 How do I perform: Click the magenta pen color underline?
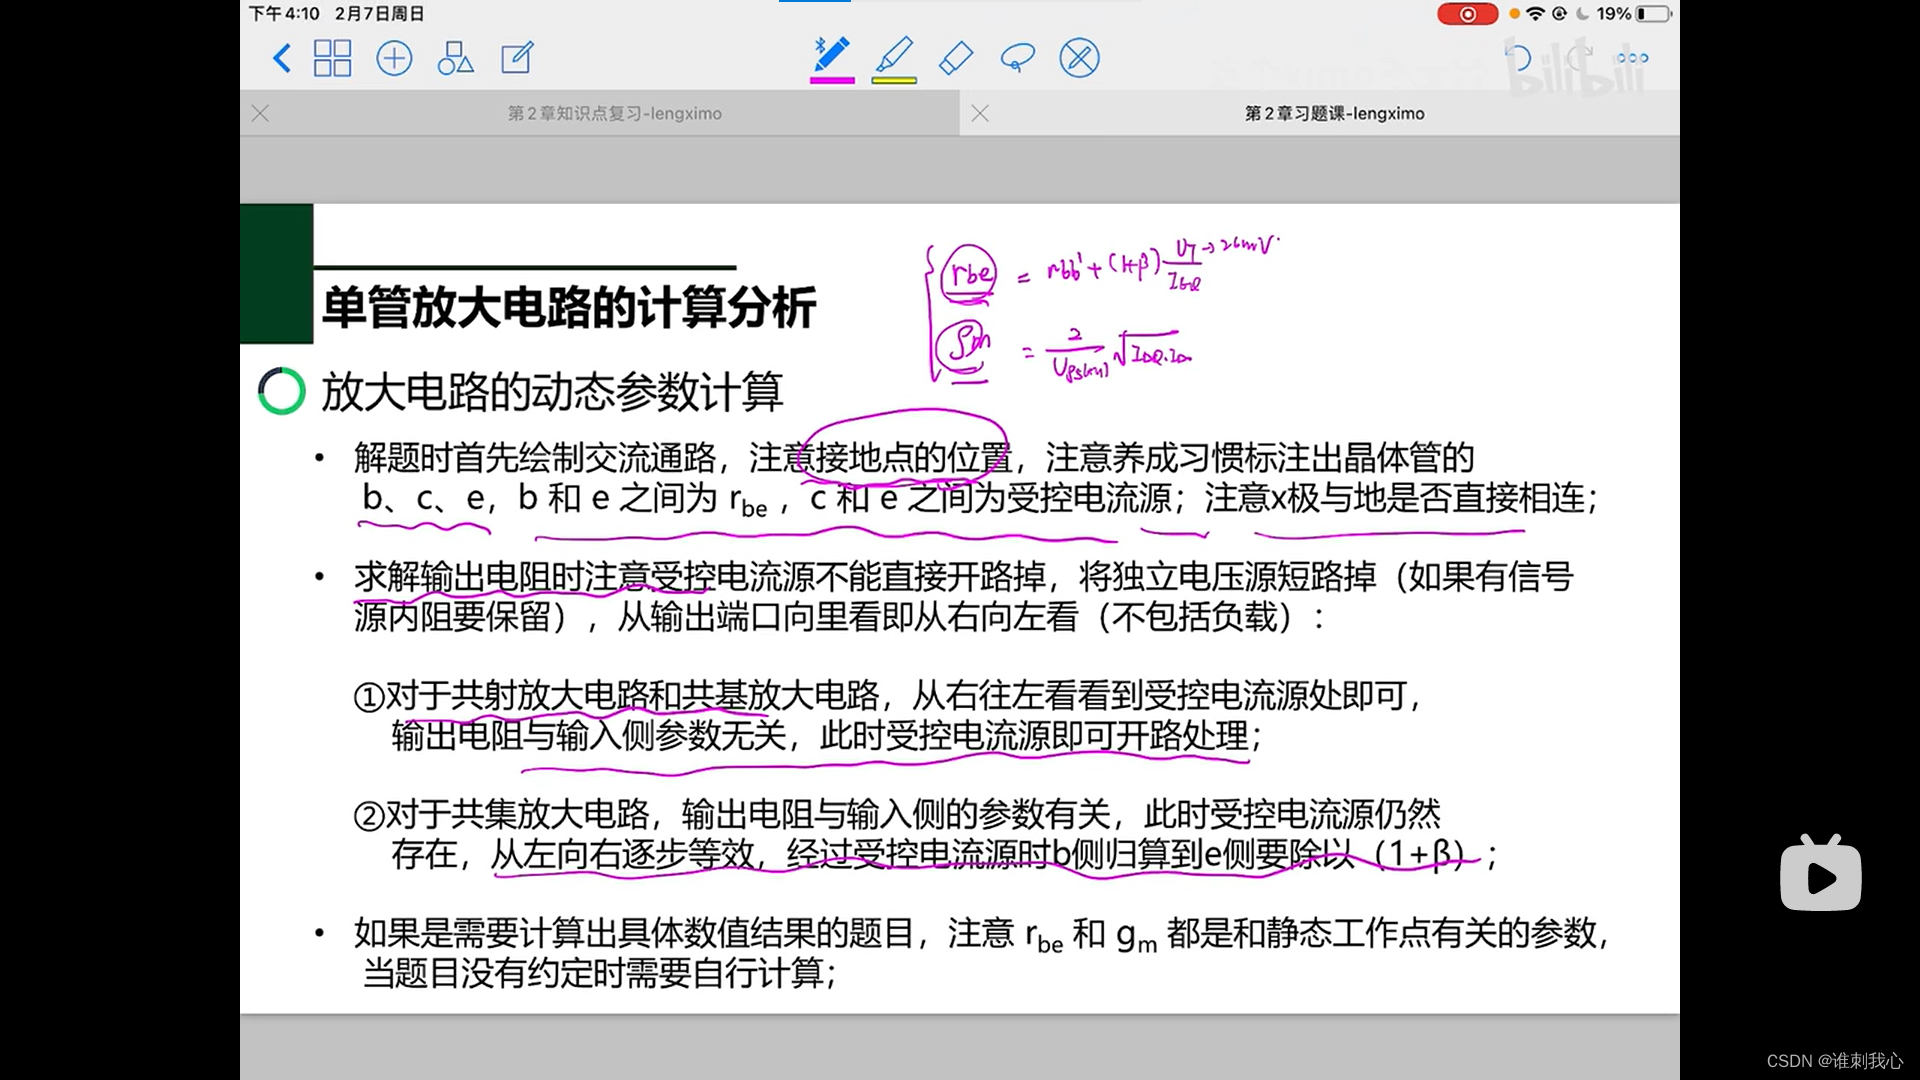tap(832, 80)
